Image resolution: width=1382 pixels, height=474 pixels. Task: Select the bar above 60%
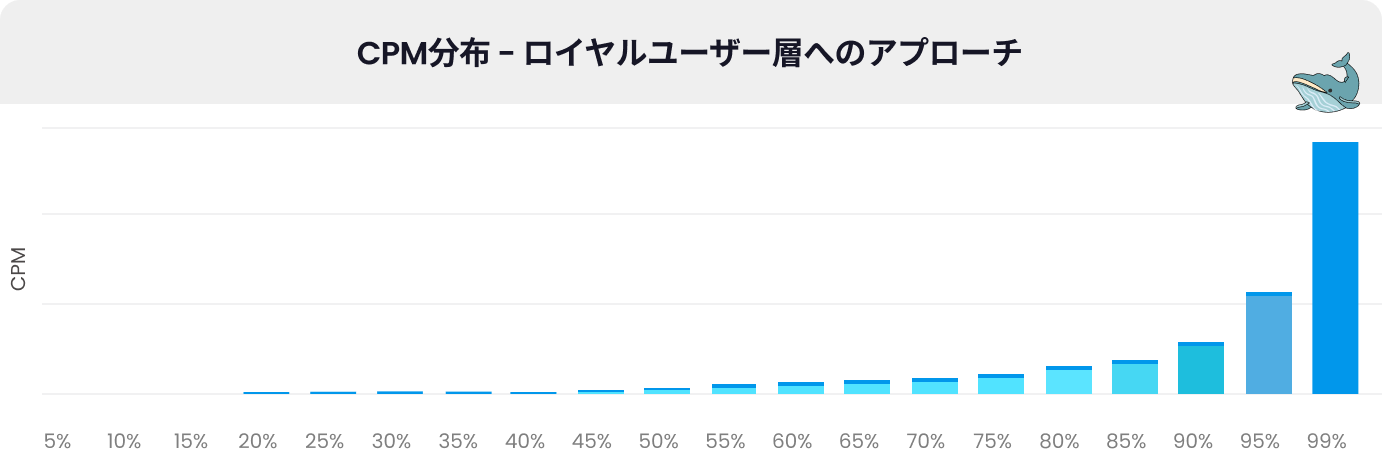tap(800, 388)
